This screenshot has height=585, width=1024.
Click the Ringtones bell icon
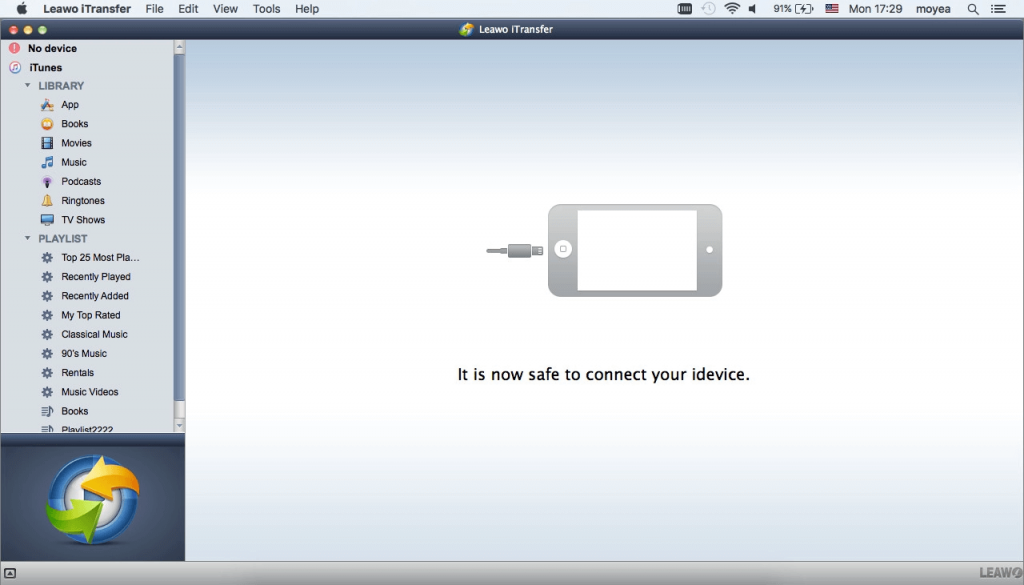47,200
